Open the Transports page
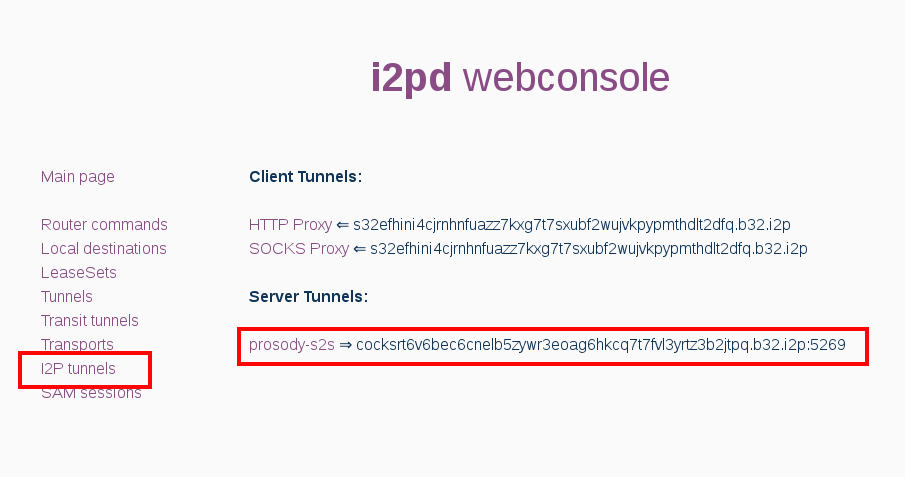The width and height of the screenshot is (905, 477). (77, 345)
